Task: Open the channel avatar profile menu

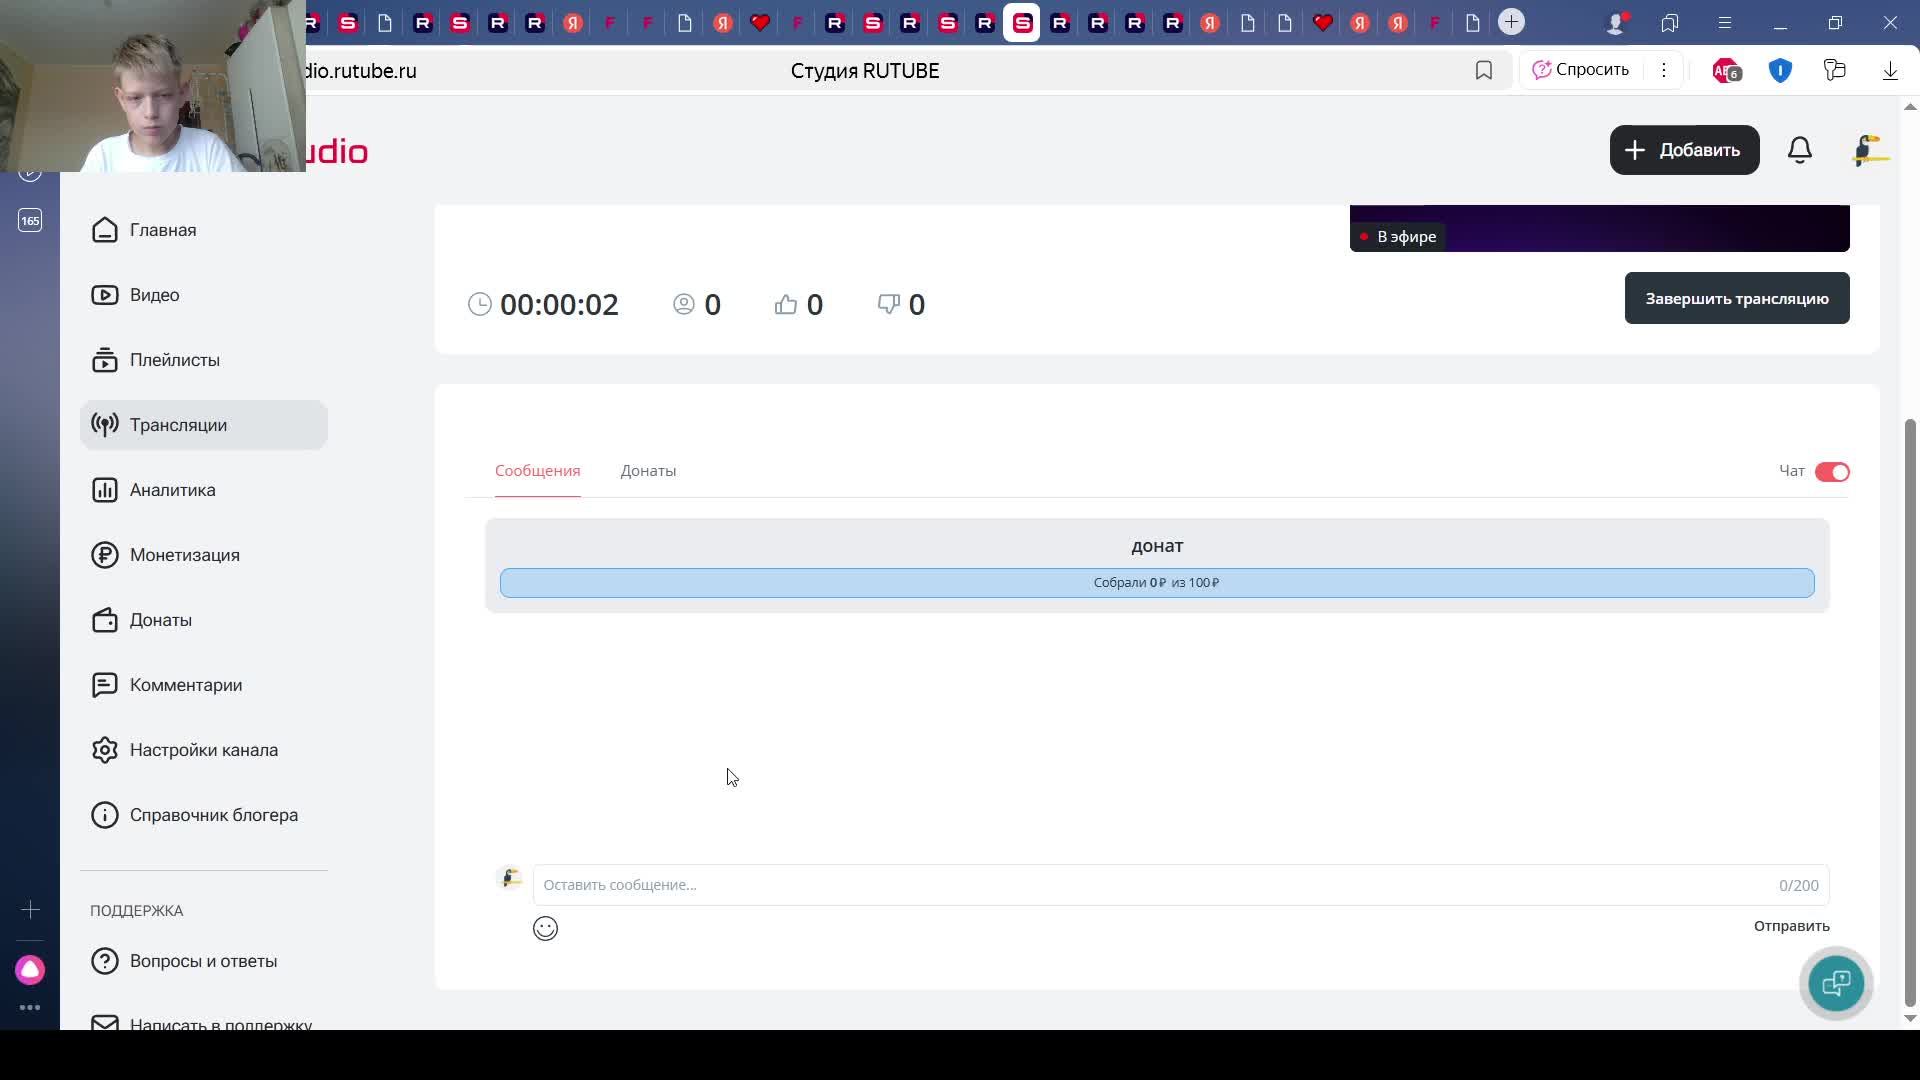Action: pos(1868,150)
